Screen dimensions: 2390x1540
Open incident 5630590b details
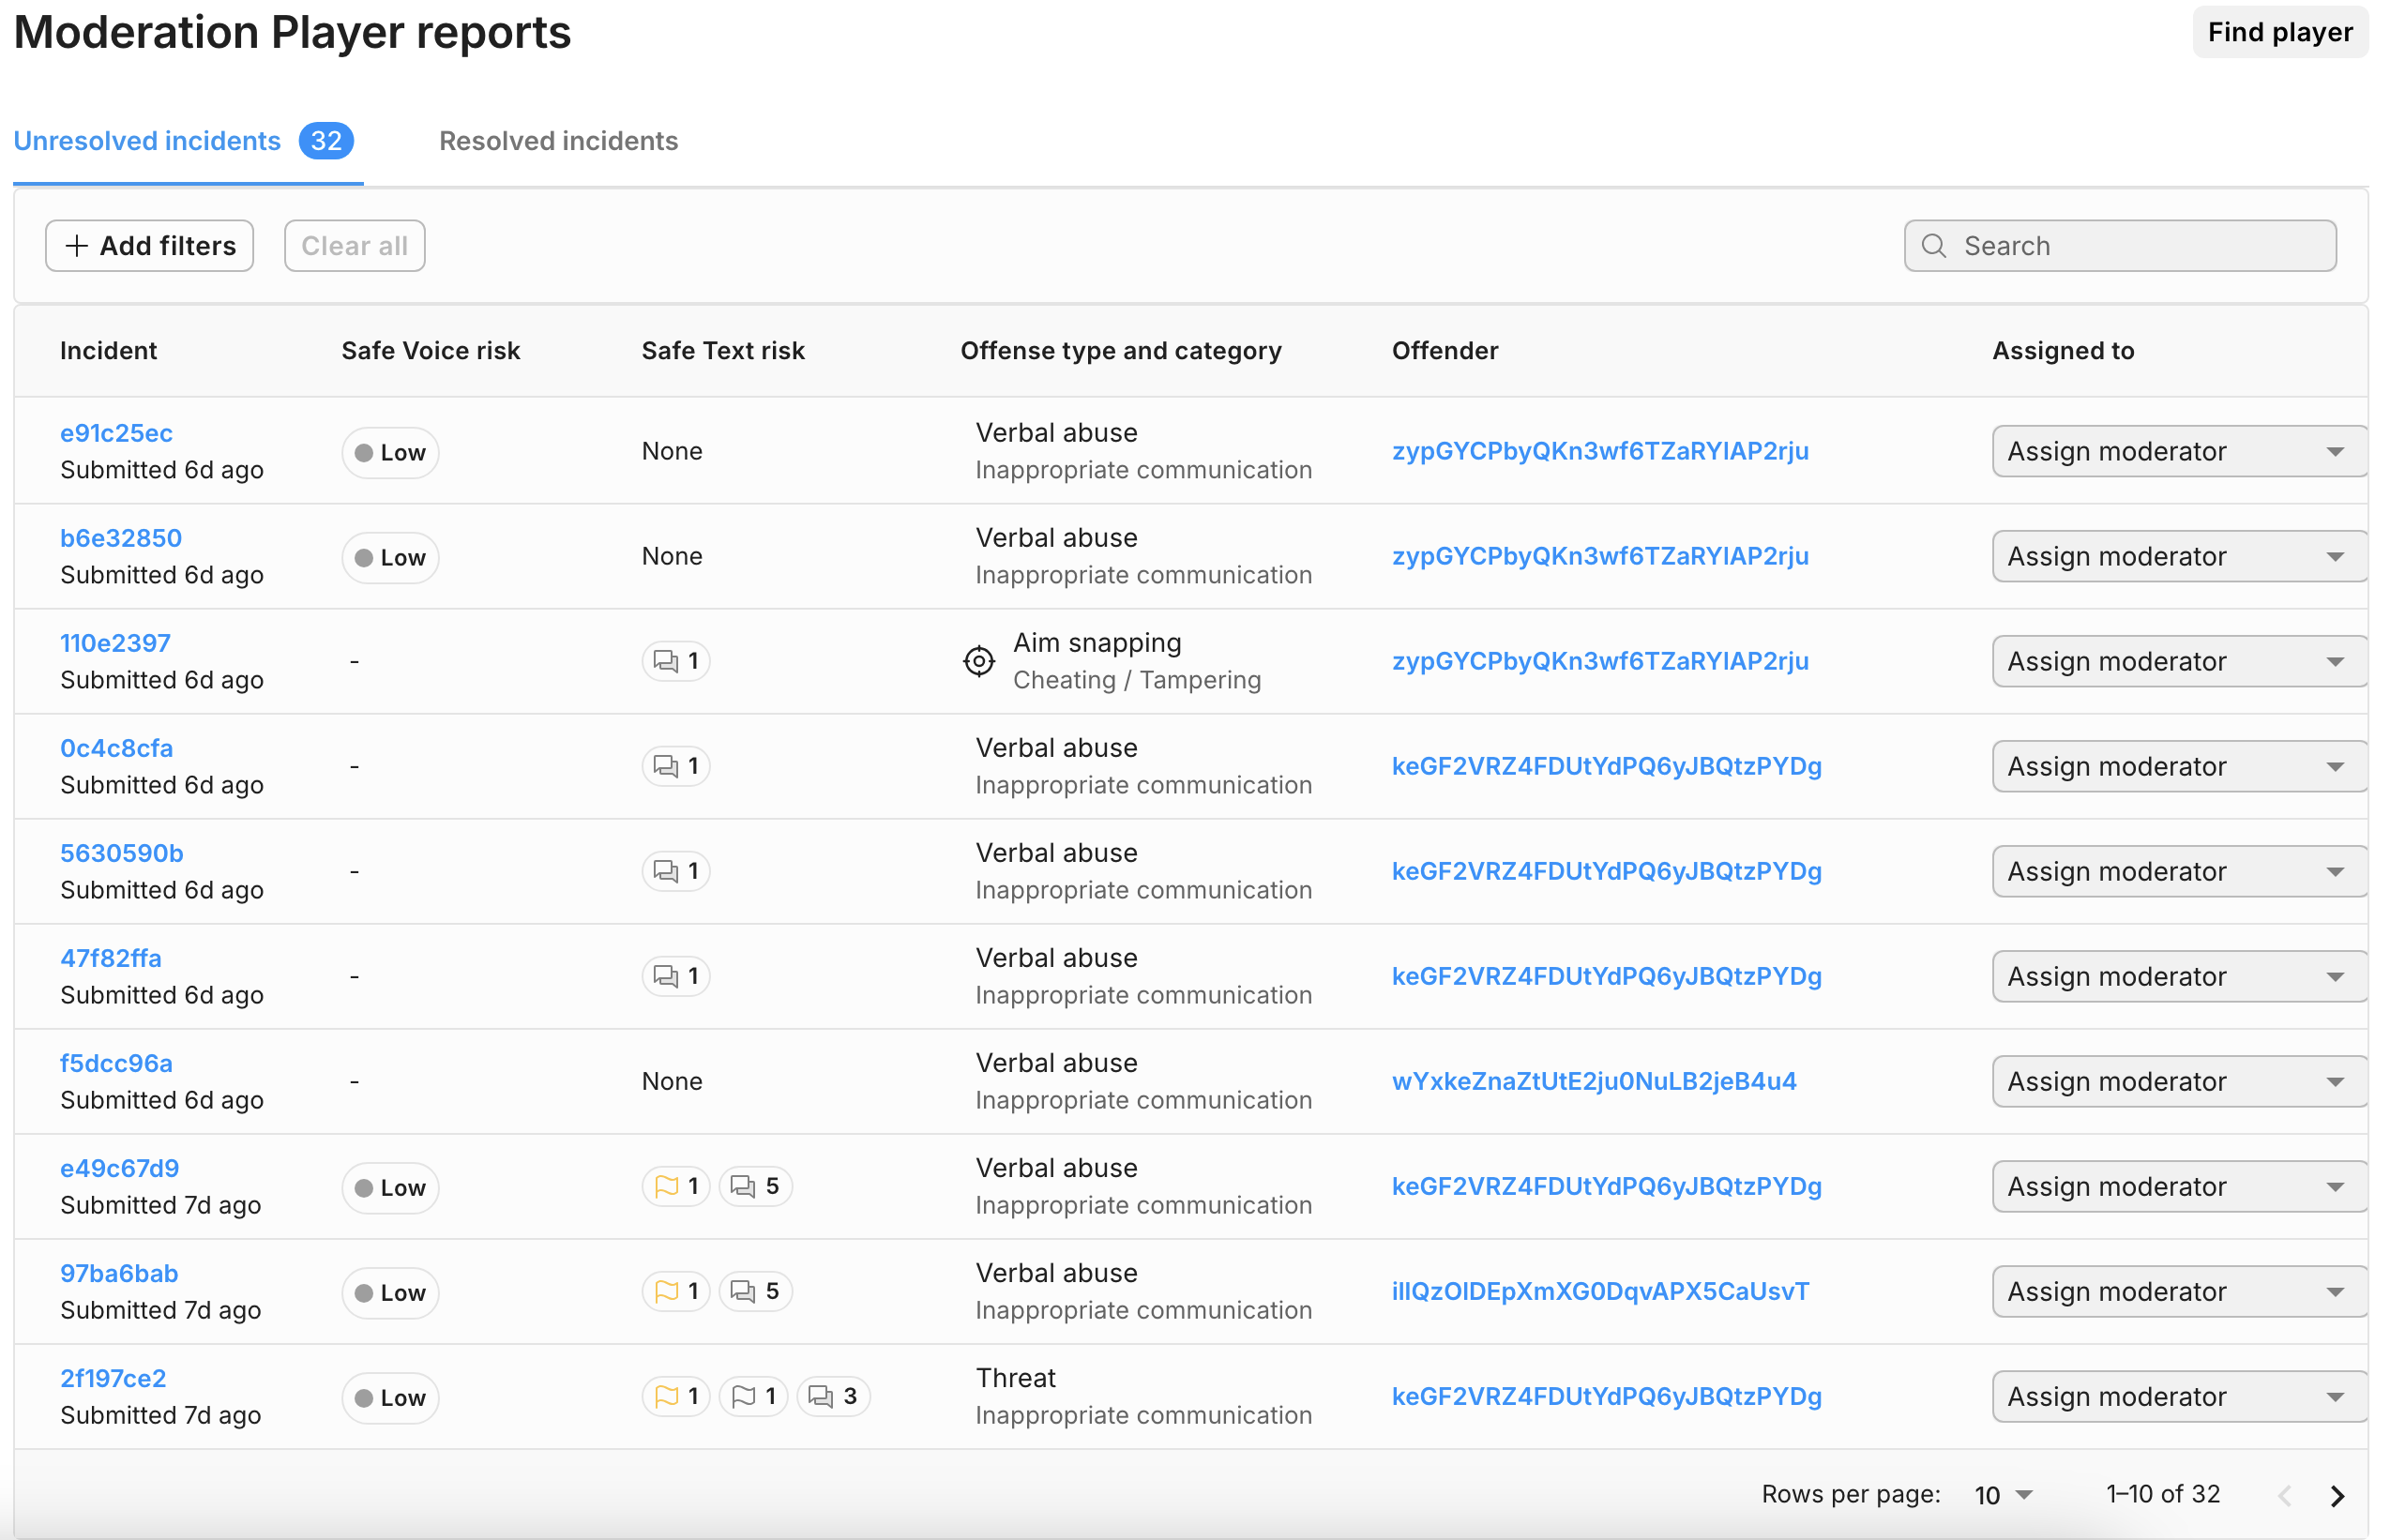click(121, 852)
